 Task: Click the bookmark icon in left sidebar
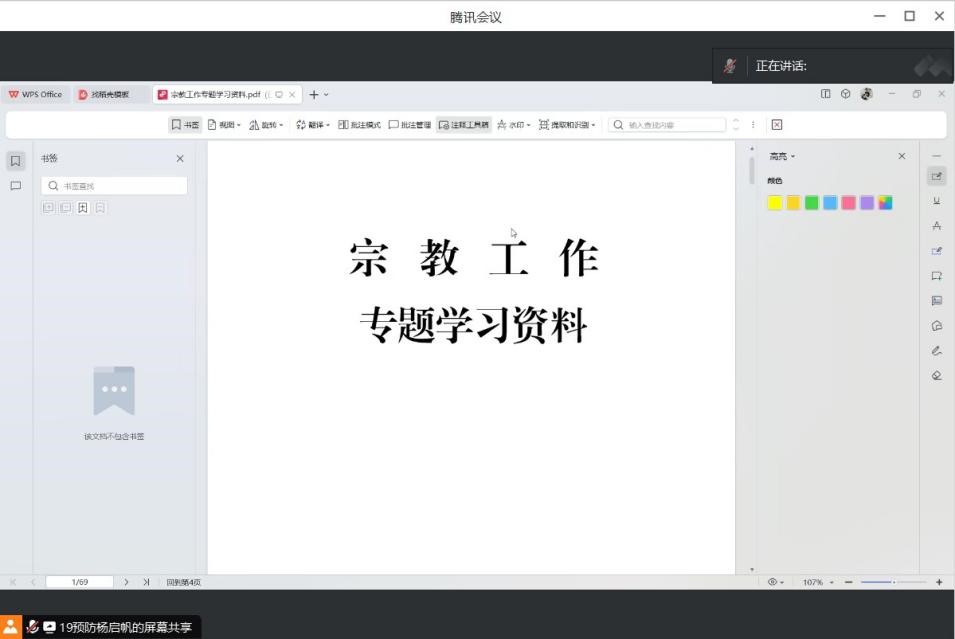16,161
